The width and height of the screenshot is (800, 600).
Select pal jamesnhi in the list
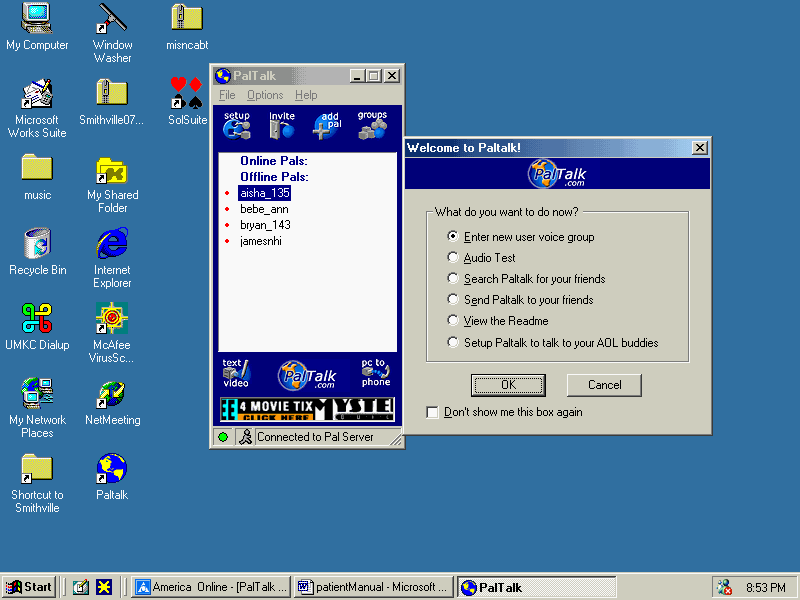pyautogui.click(x=261, y=241)
